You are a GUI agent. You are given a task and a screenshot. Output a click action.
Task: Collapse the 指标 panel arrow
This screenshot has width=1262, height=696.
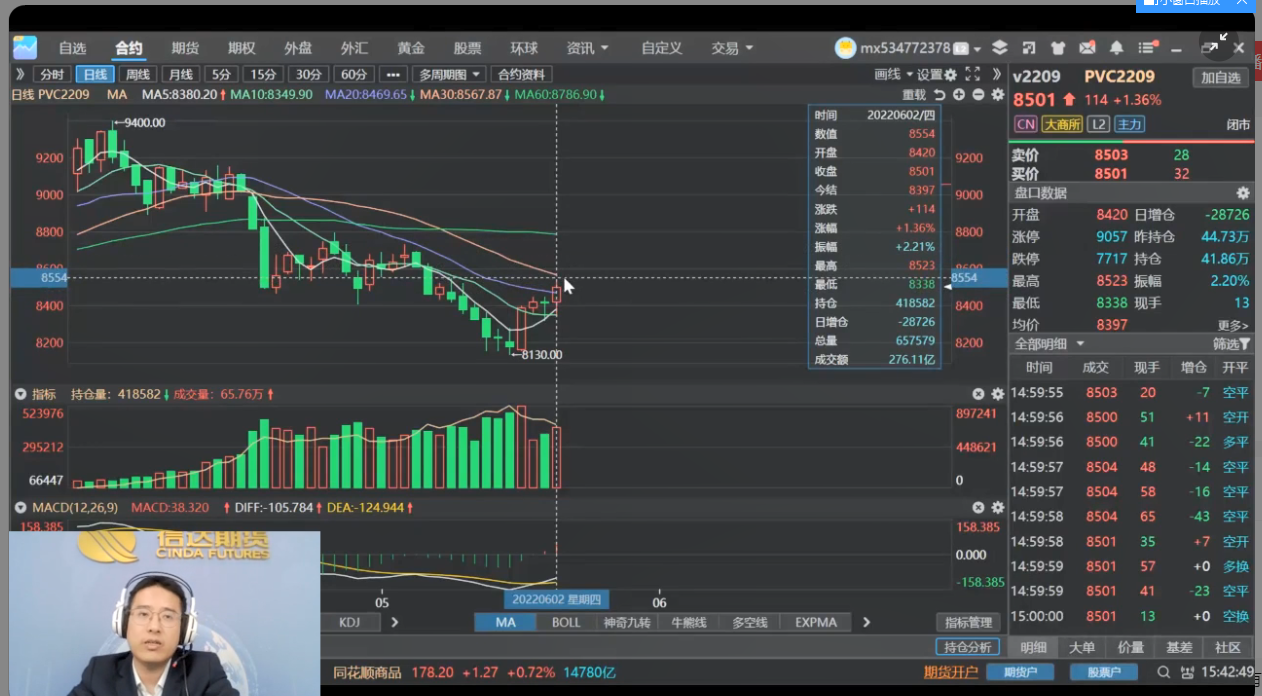point(20,395)
